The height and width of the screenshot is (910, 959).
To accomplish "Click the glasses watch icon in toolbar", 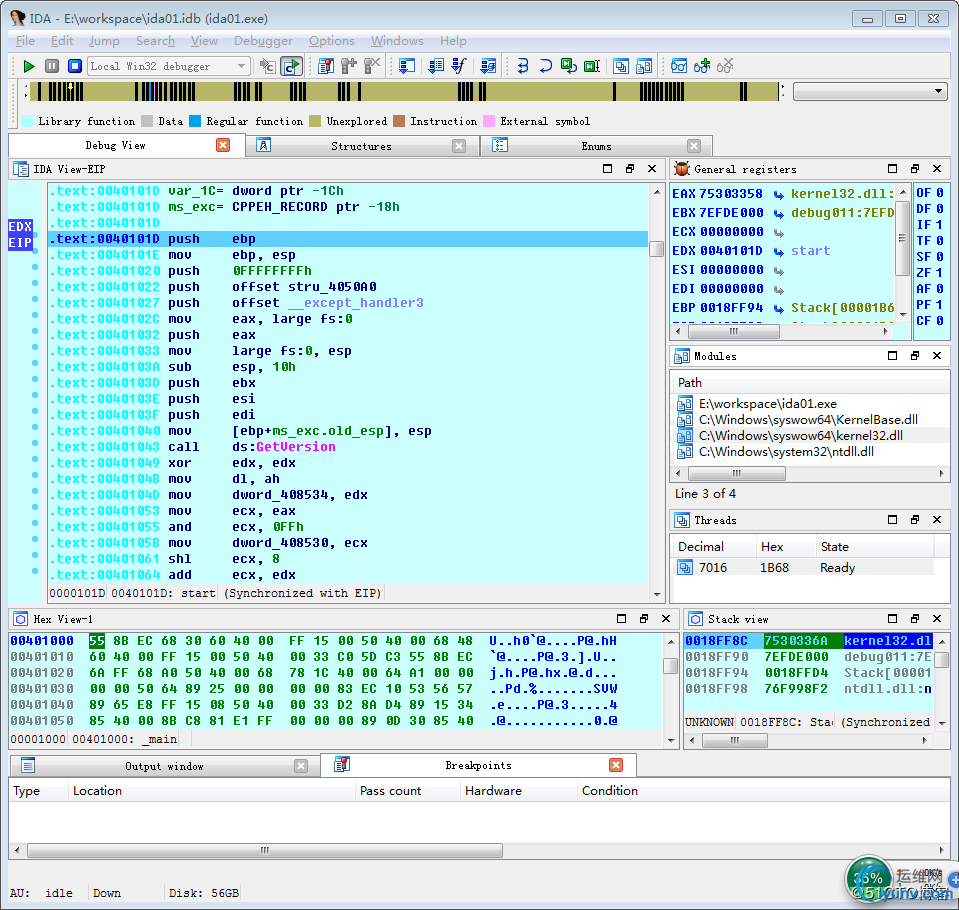I will [x=679, y=66].
